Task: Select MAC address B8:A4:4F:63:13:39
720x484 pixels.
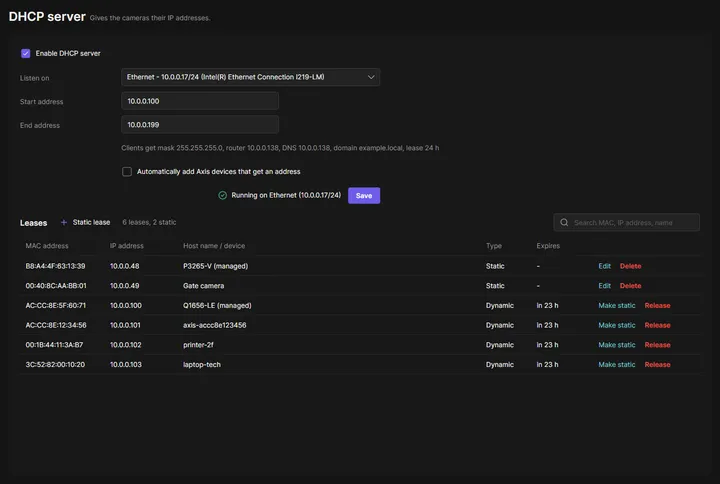Action: (x=55, y=266)
